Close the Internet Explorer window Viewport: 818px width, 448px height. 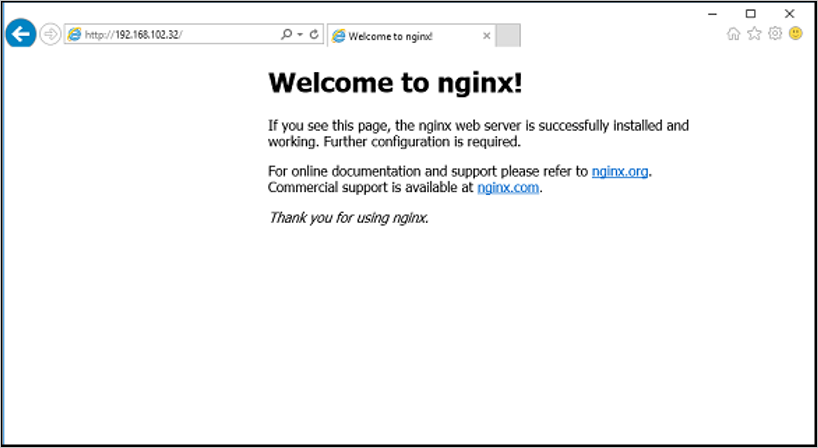[x=789, y=14]
